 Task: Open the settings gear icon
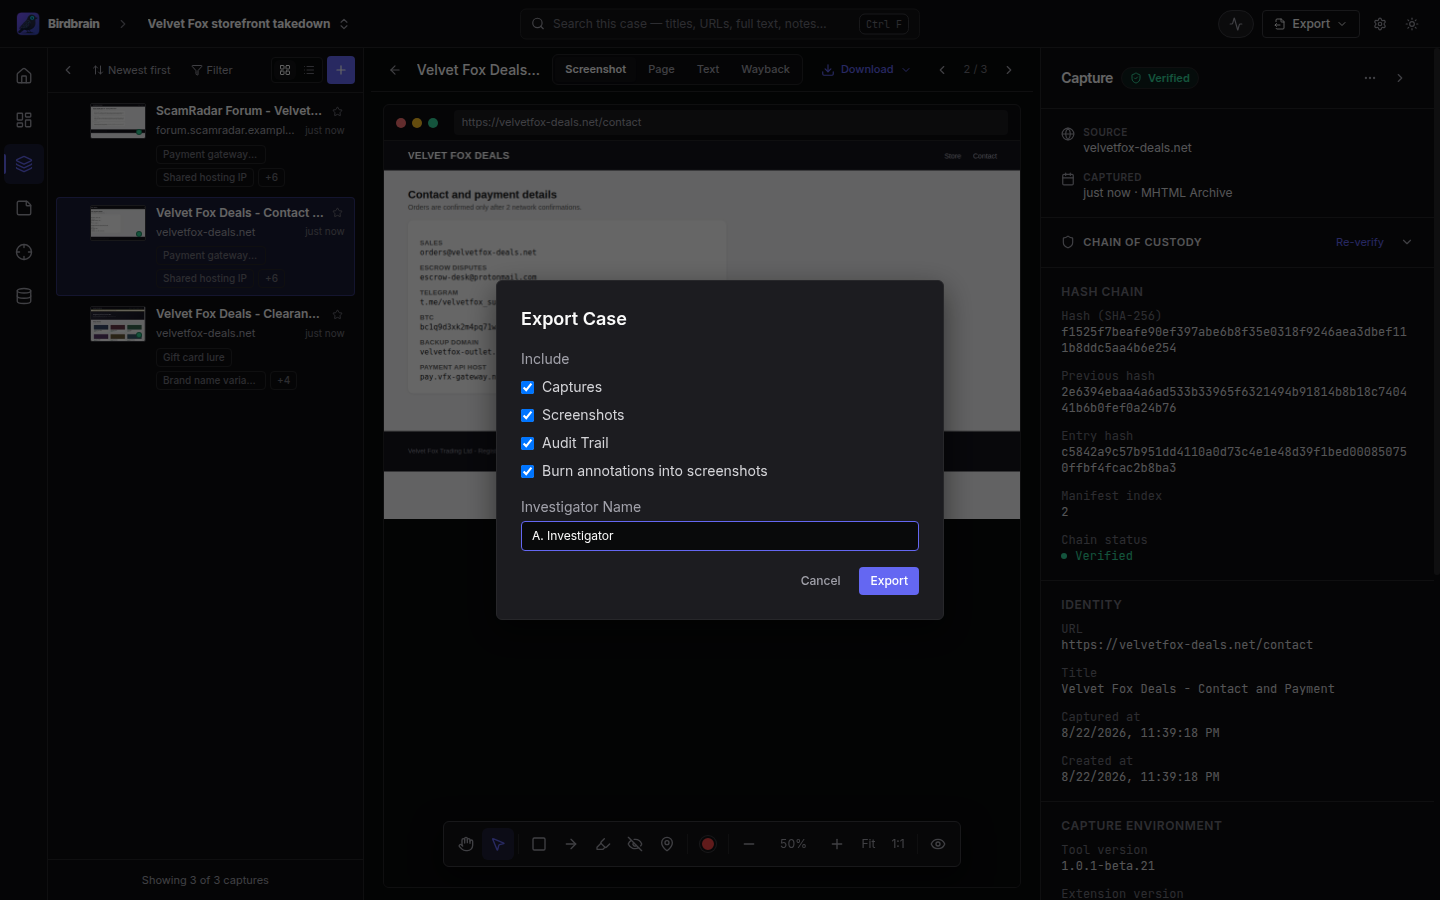point(1380,24)
